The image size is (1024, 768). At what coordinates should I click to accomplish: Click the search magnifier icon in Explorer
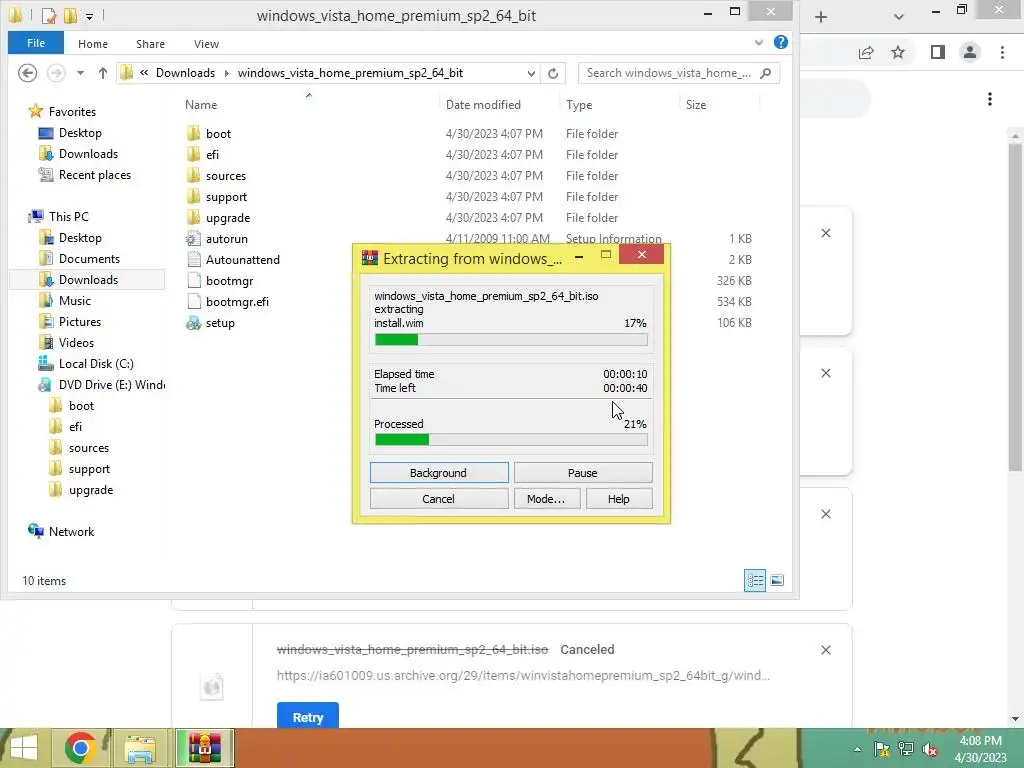point(766,72)
